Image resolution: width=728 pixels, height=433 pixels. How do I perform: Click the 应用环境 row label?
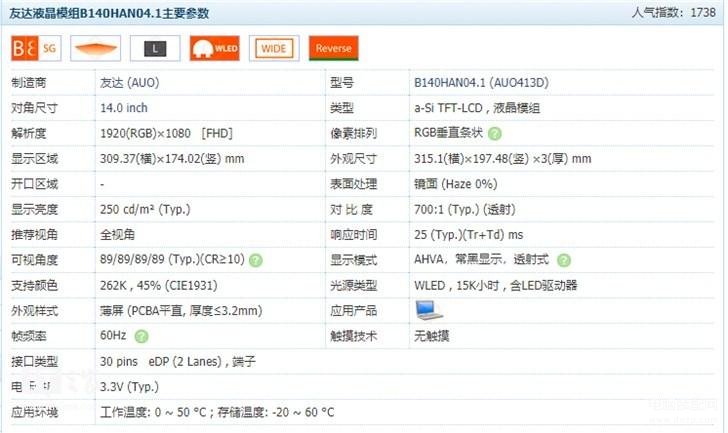pyautogui.click(x=34, y=412)
